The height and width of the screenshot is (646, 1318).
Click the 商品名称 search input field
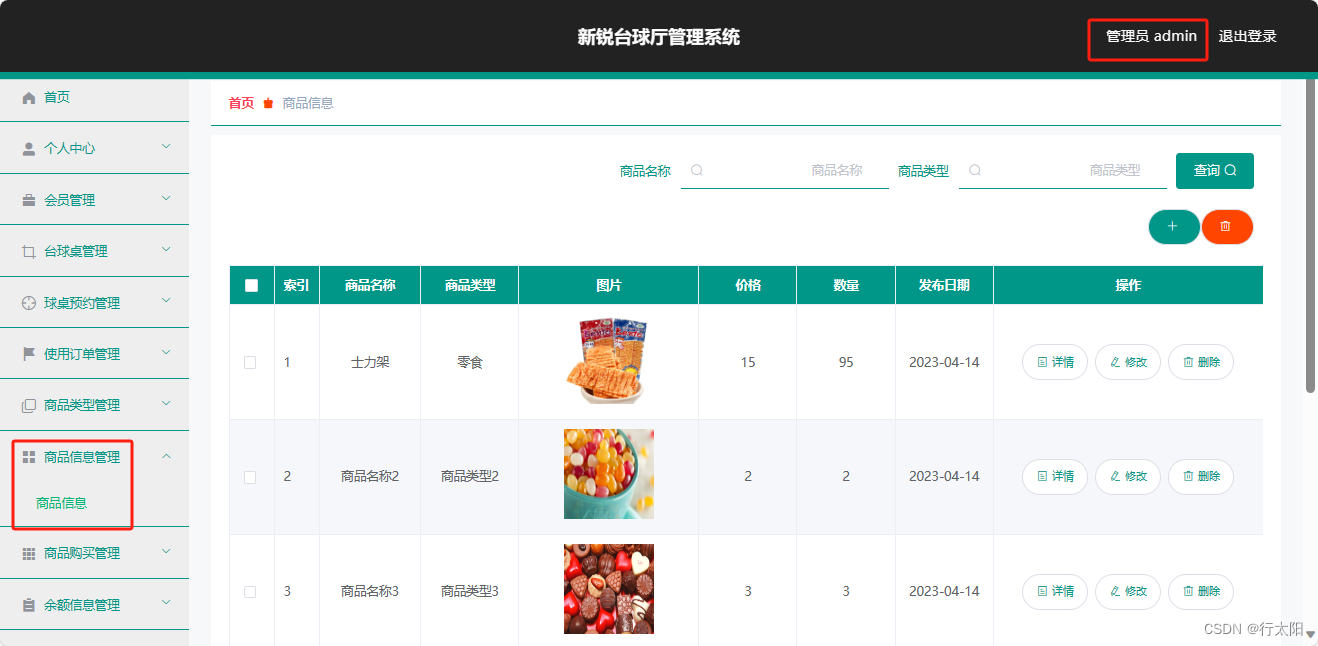[x=785, y=170]
